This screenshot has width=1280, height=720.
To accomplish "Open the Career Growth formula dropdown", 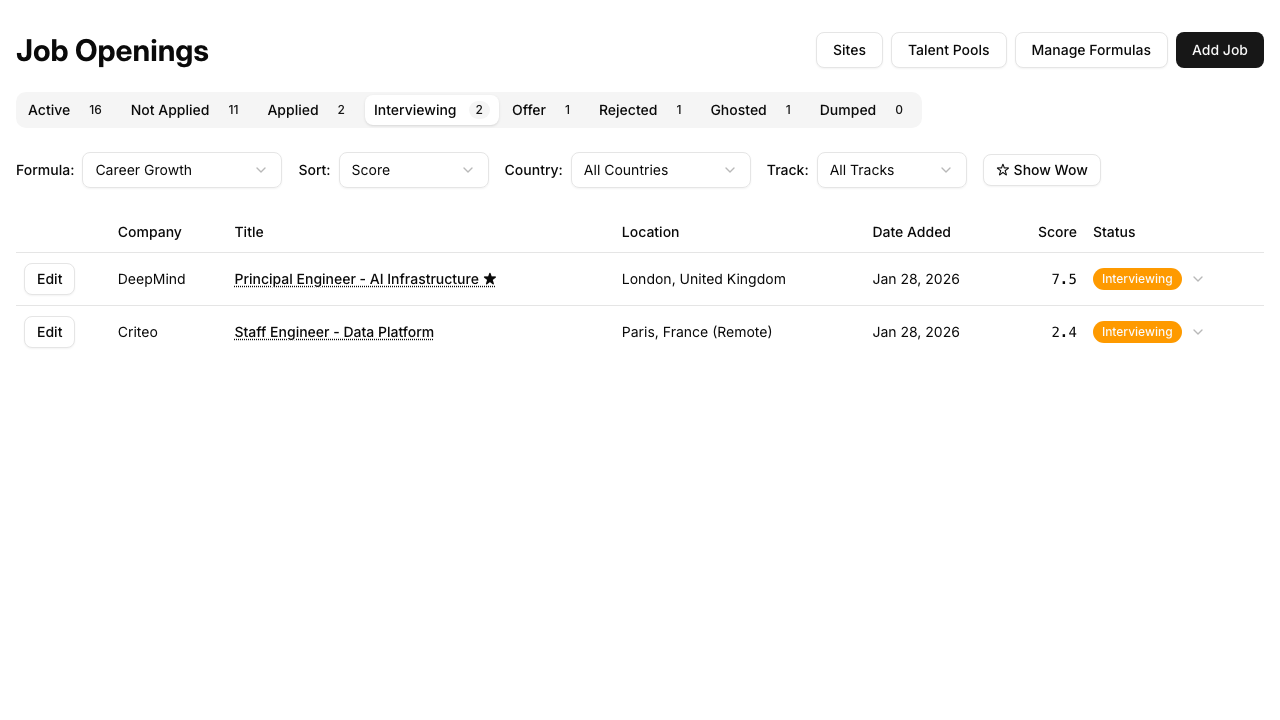I will click(181, 170).
